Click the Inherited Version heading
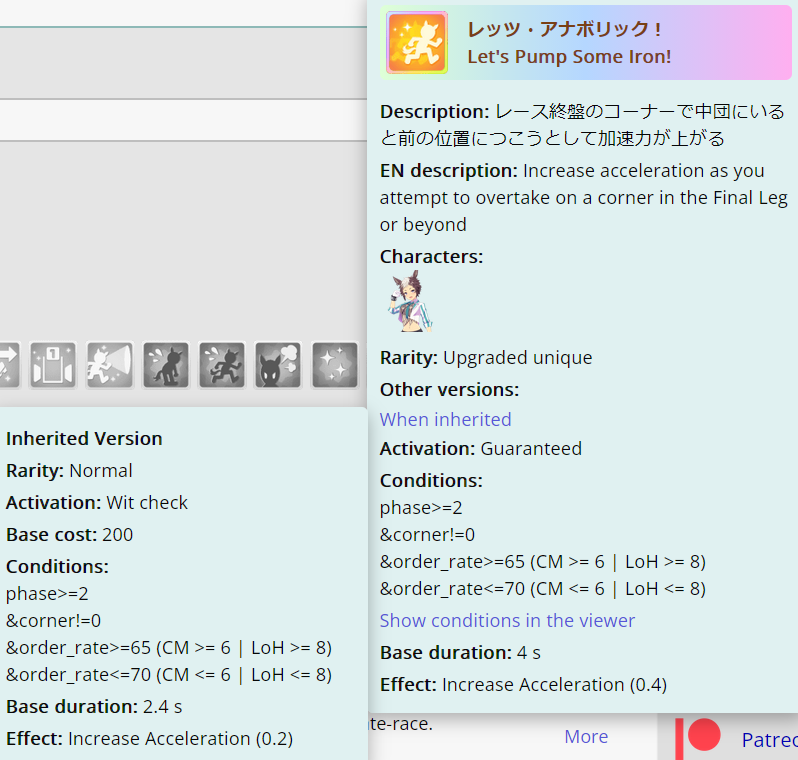Image resolution: width=798 pixels, height=760 pixels. (x=84, y=439)
